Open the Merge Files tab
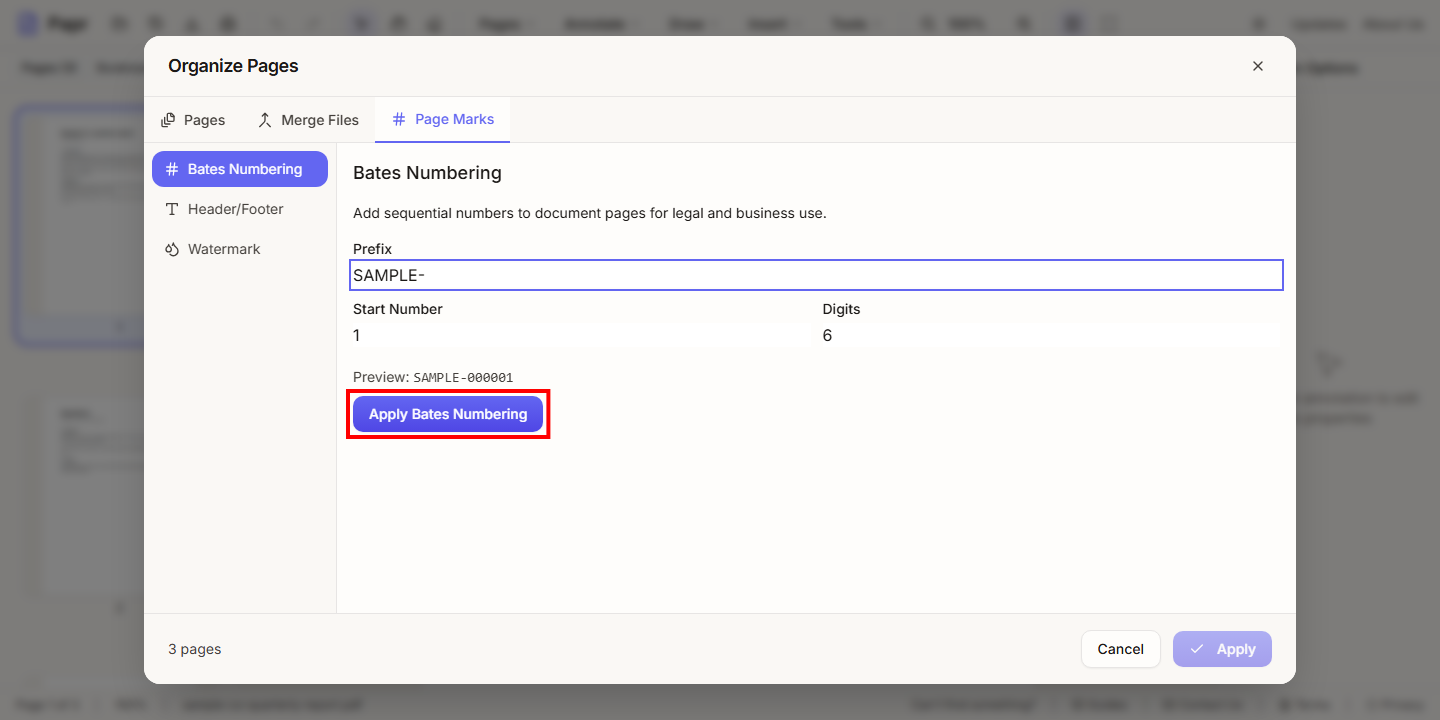The image size is (1440, 720). point(308,120)
